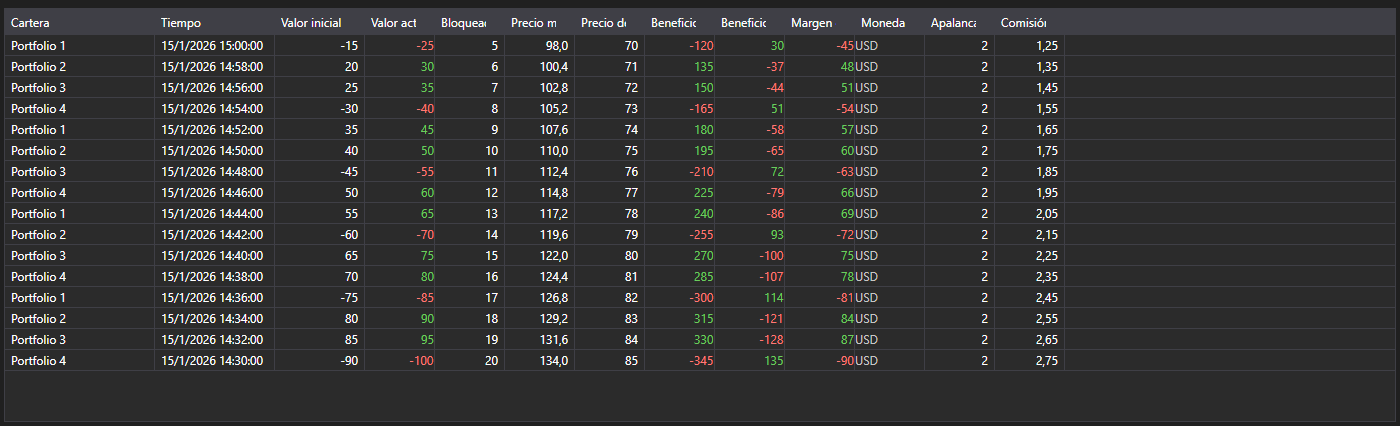Click the price cell 98,0
Image resolution: width=1400 pixels, height=426 pixels.
539,46
